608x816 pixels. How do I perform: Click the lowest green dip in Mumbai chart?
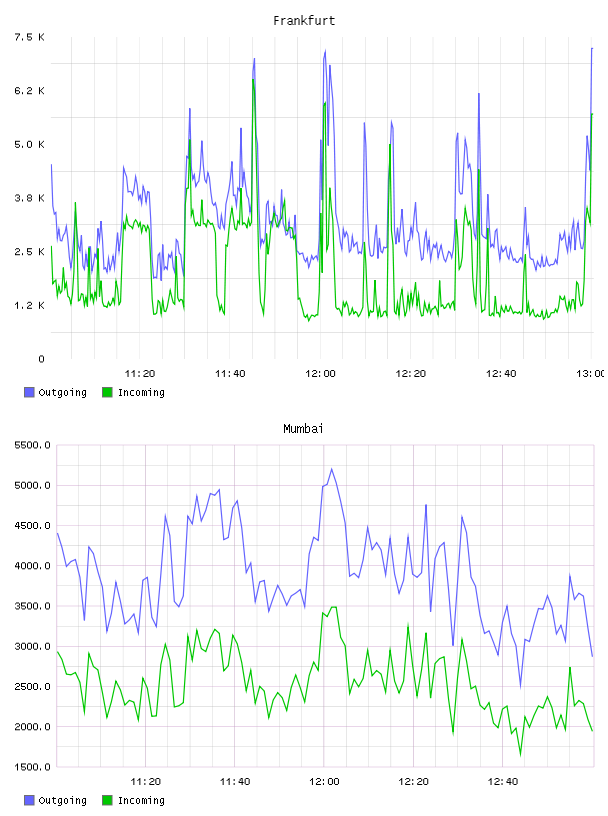pos(520,755)
